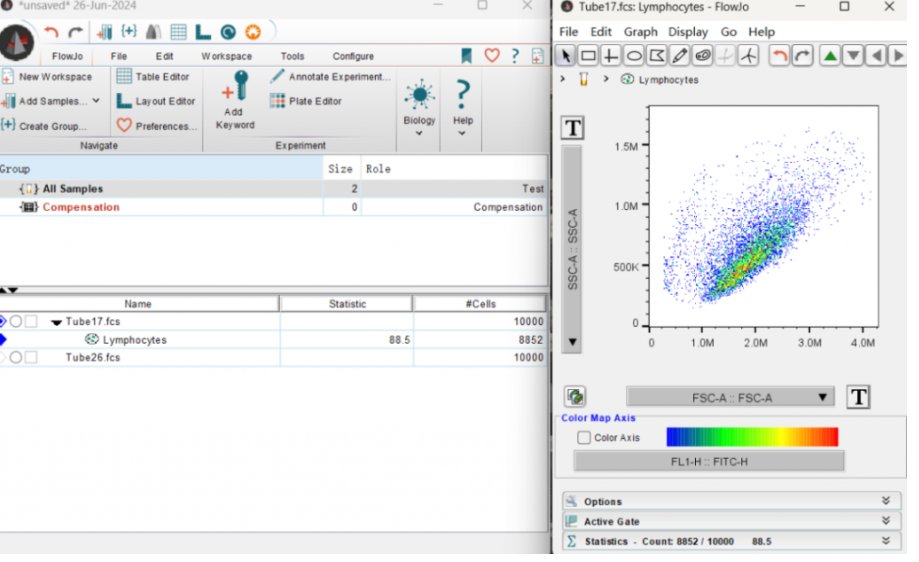Screen dimensions: 919x562
Task: Click the redo arrow in graph window
Action: (x=802, y=56)
